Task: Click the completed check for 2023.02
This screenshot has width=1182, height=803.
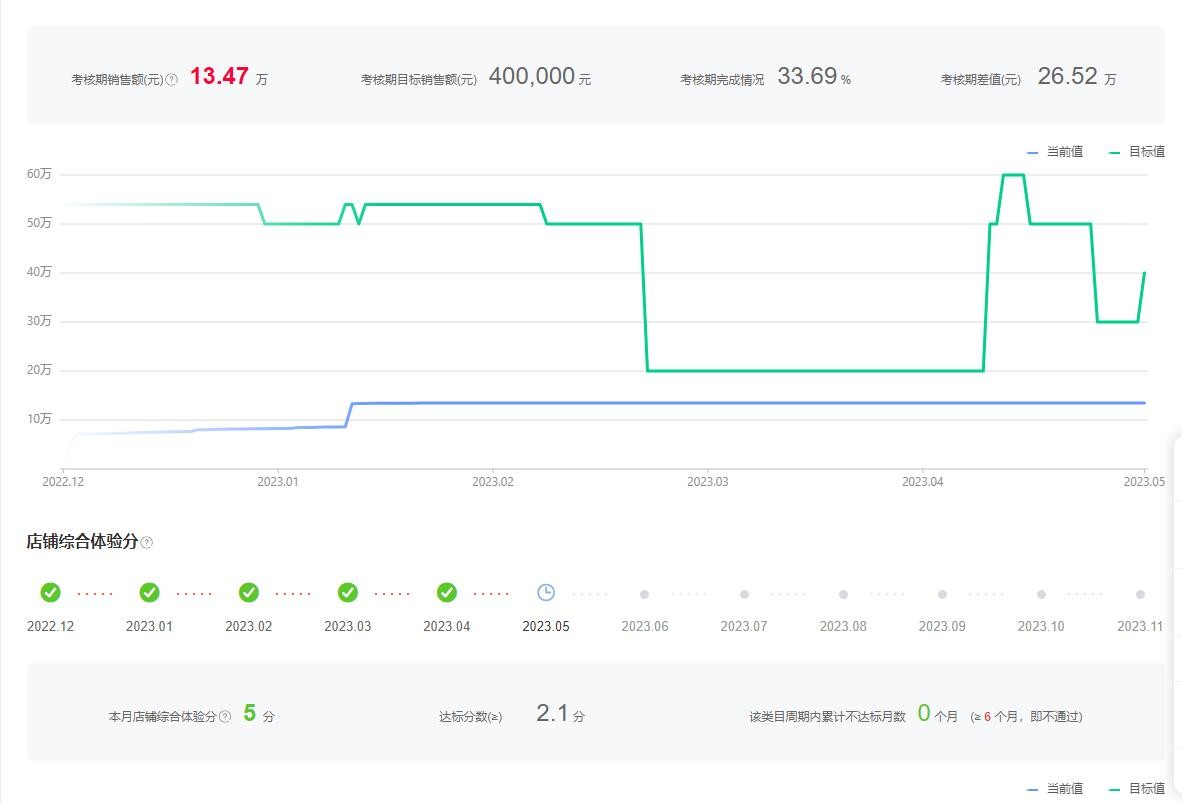Action: point(249,593)
